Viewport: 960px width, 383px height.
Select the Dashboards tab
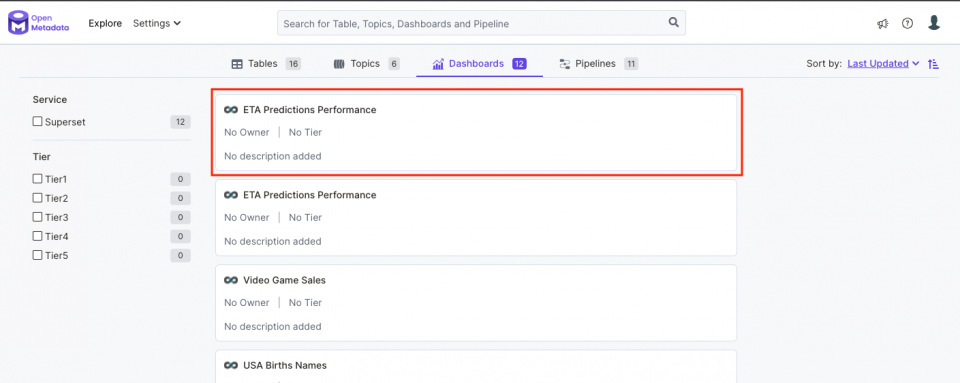coord(479,64)
